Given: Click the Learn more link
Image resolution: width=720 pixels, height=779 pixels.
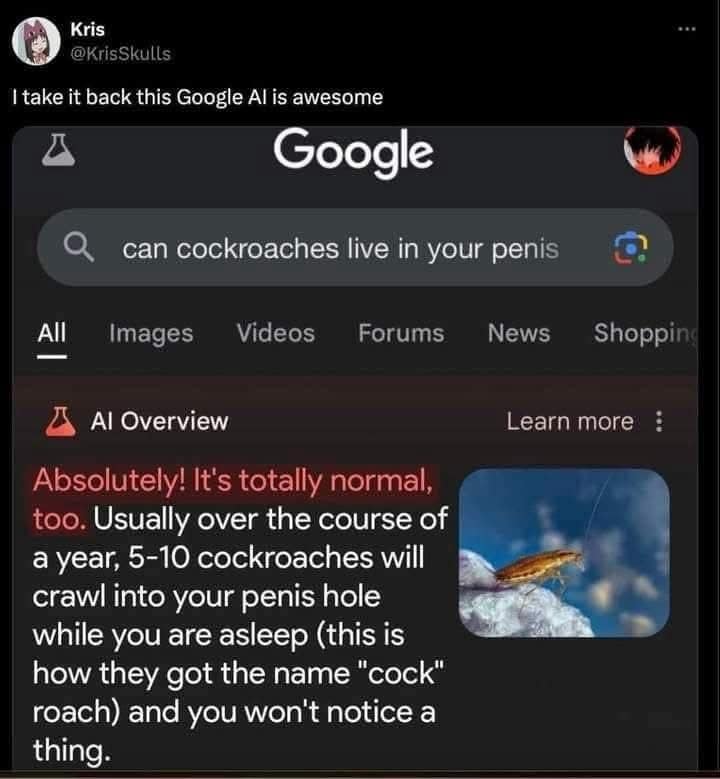Looking at the screenshot, I should point(570,421).
